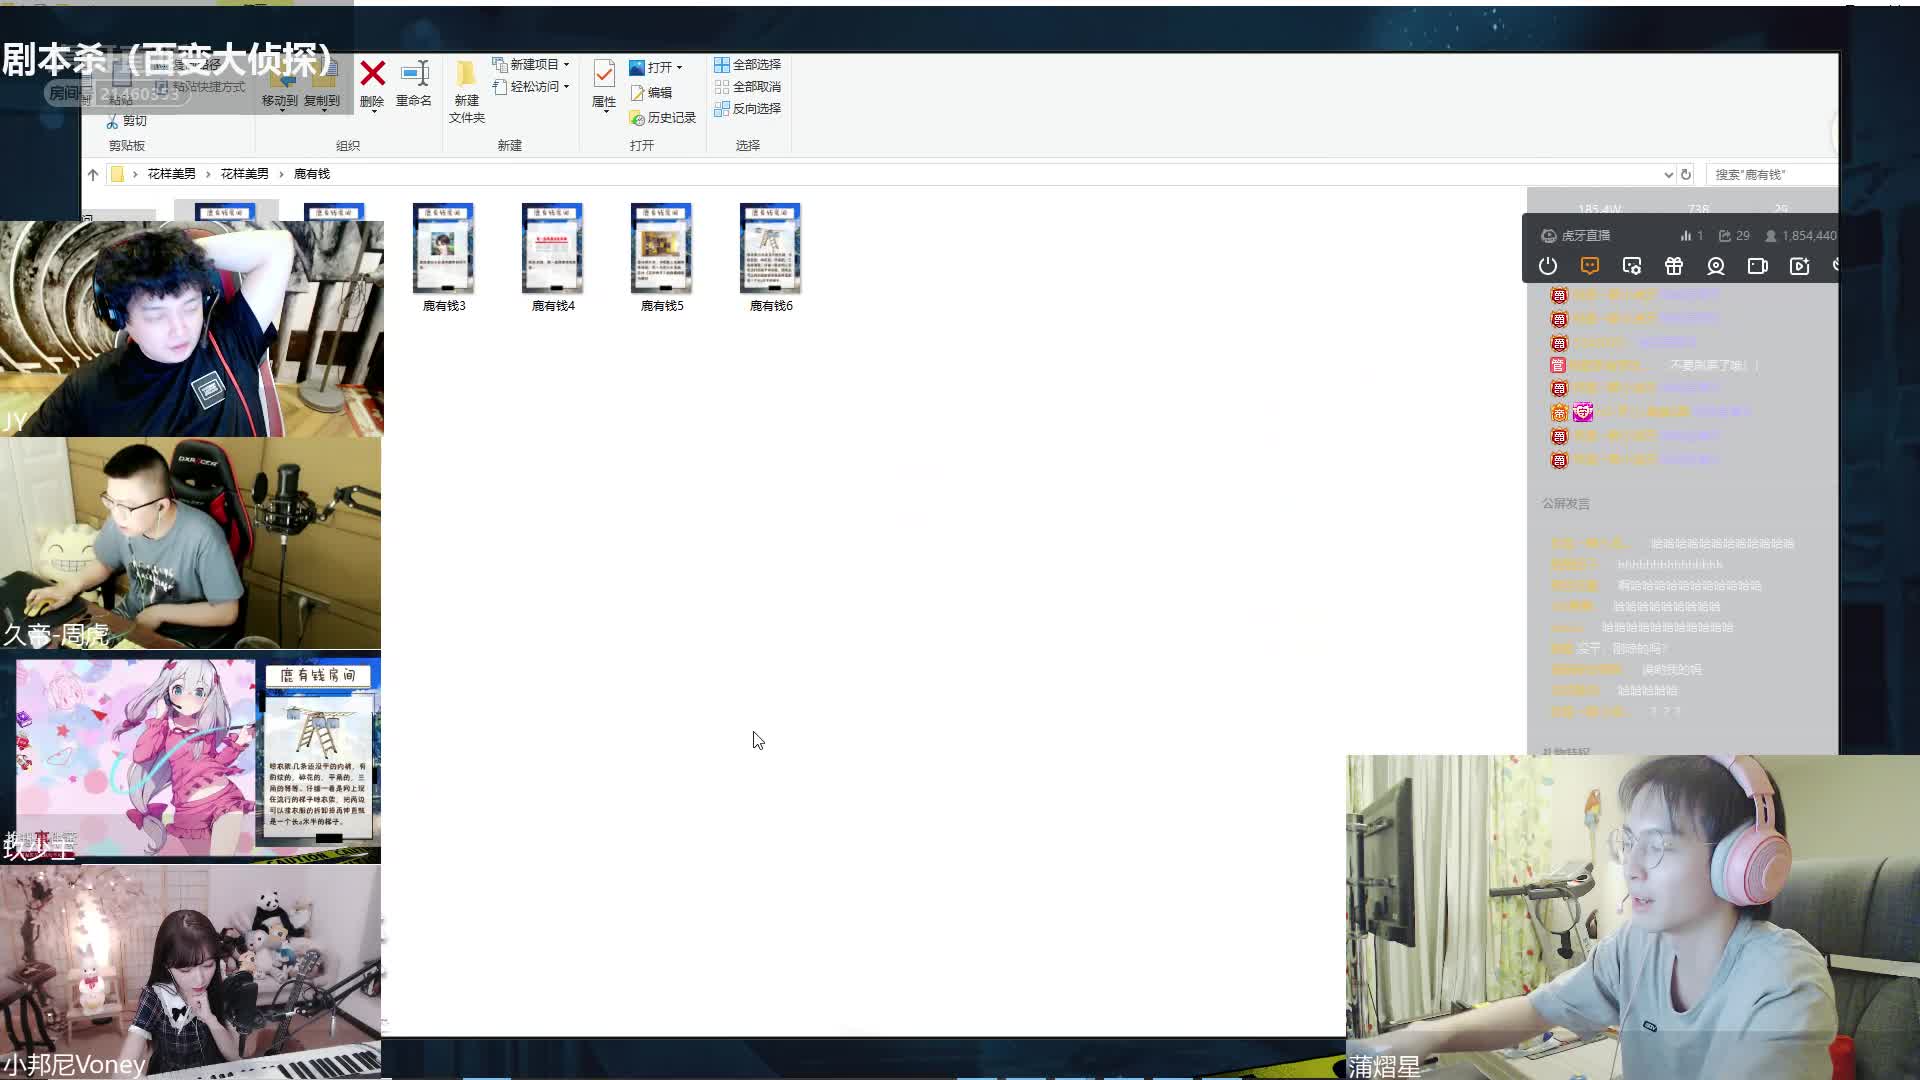Open the gift box icon in Huya toolbar
1920x1080 pixels.
(x=1674, y=266)
